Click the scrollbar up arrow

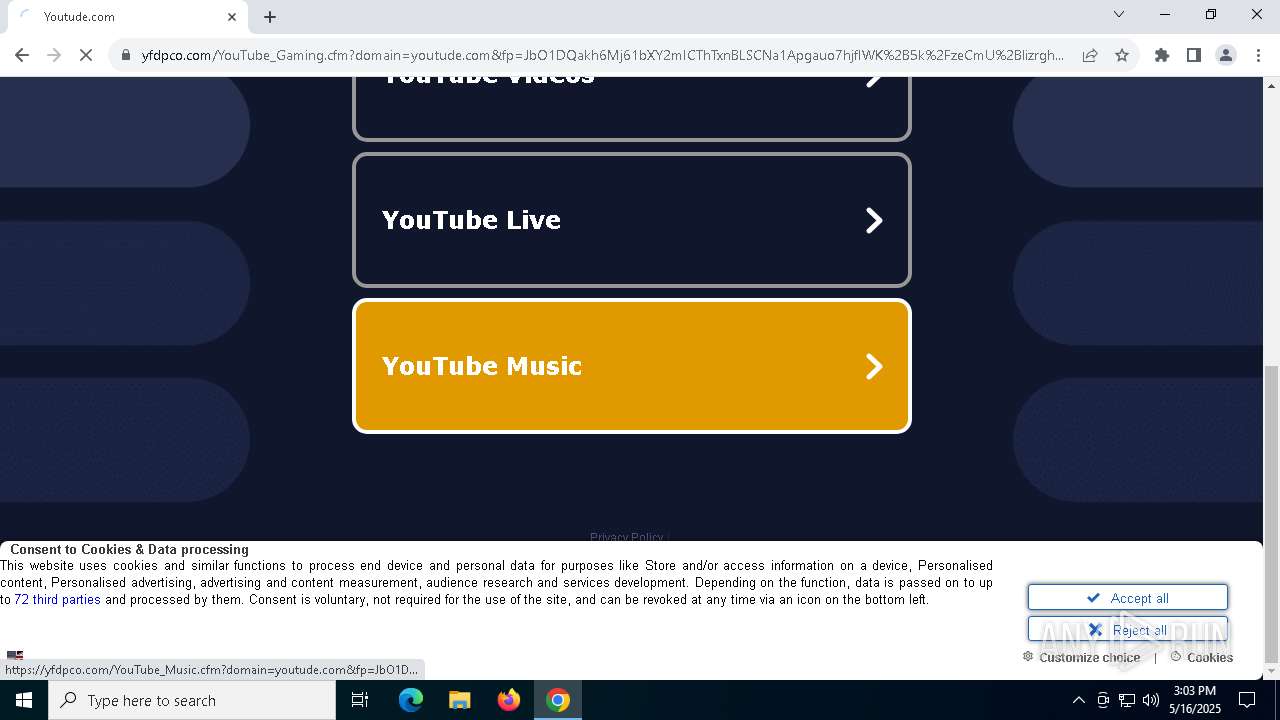point(1271,84)
